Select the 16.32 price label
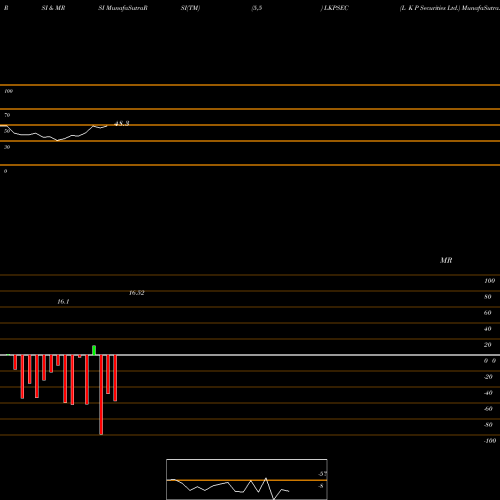This screenshot has width=500, height=500. pyautogui.click(x=137, y=293)
